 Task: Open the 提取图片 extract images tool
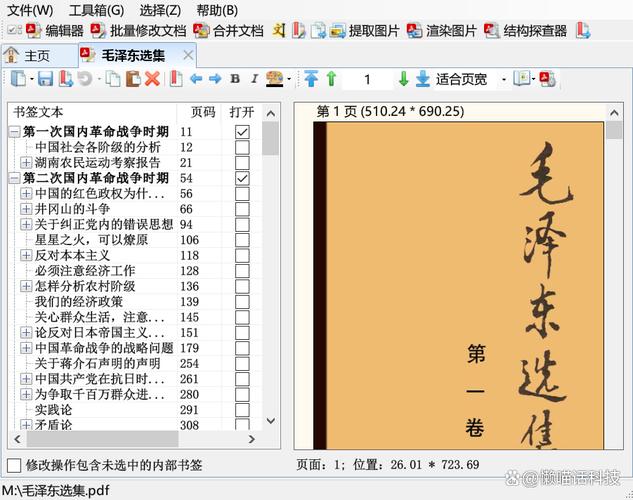[365, 31]
